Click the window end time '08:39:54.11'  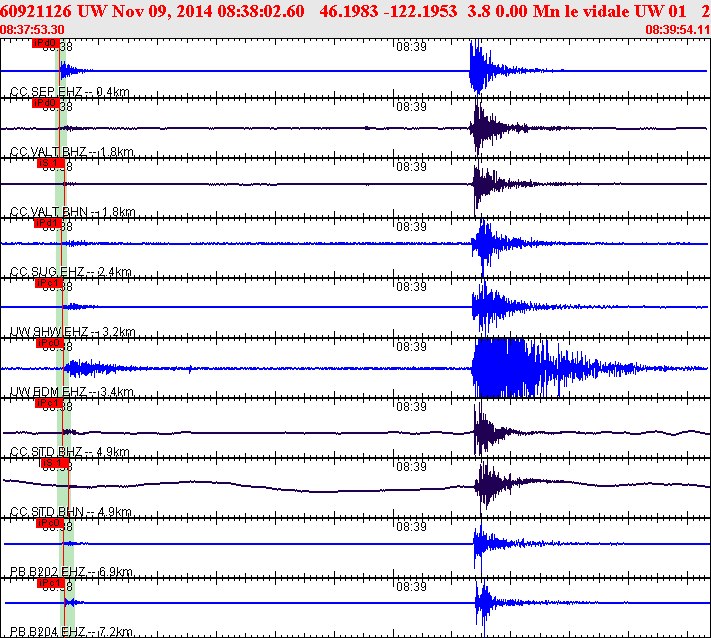pos(677,30)
